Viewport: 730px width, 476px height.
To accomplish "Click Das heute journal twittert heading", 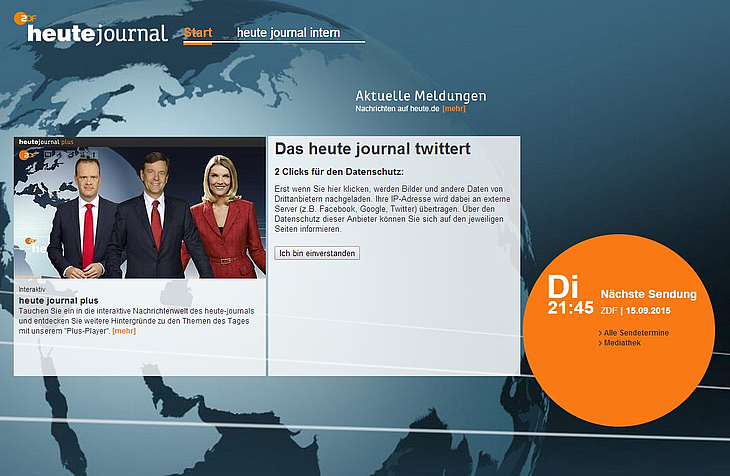I will tap(372, 149).
